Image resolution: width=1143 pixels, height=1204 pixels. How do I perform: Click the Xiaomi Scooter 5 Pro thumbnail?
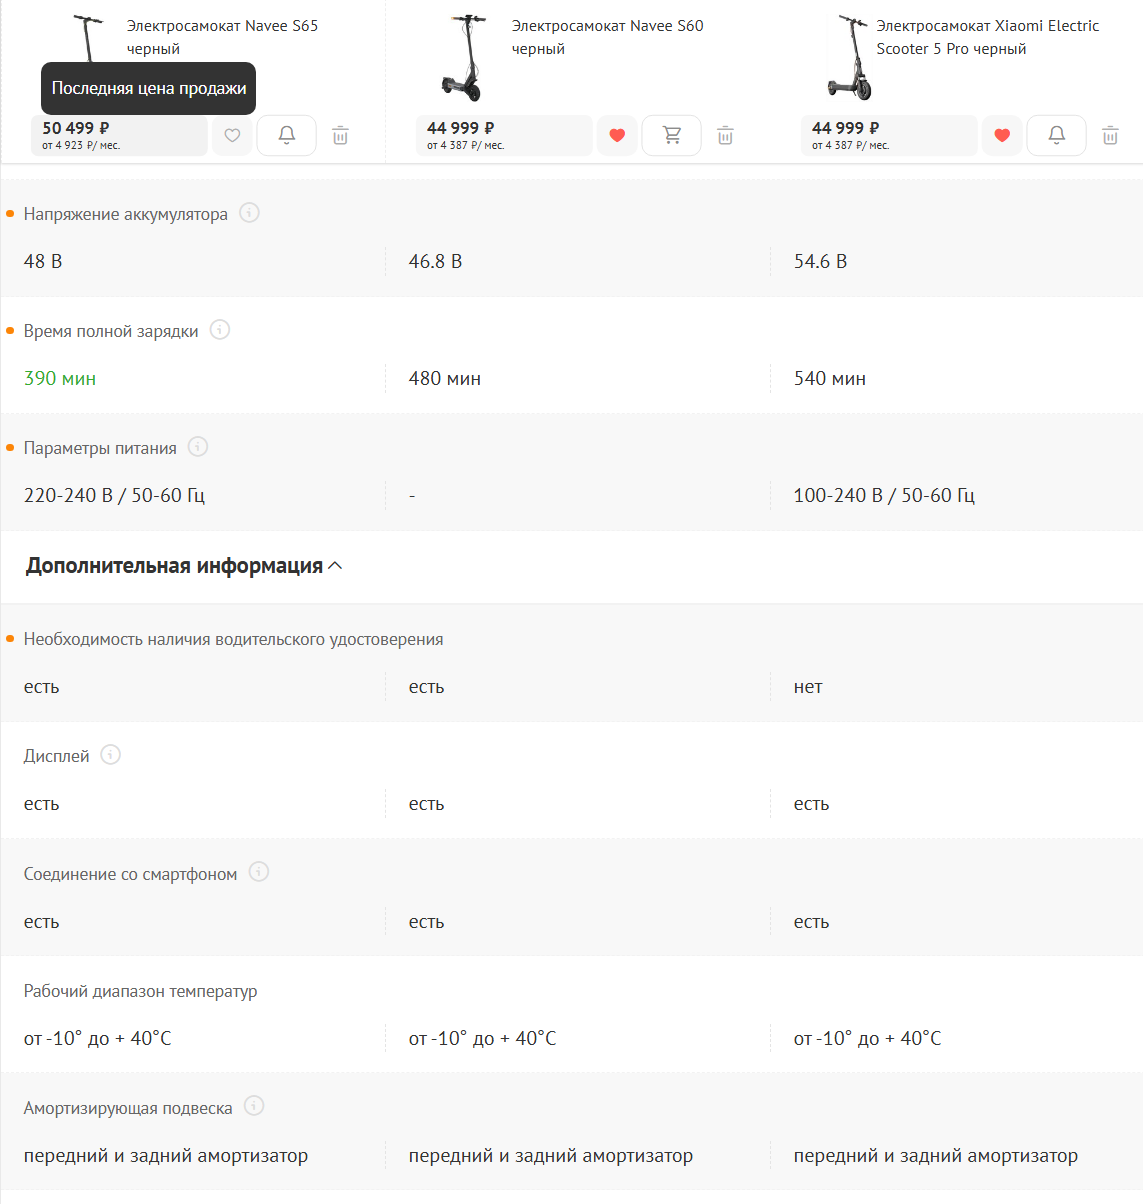(x=850, y=58)
